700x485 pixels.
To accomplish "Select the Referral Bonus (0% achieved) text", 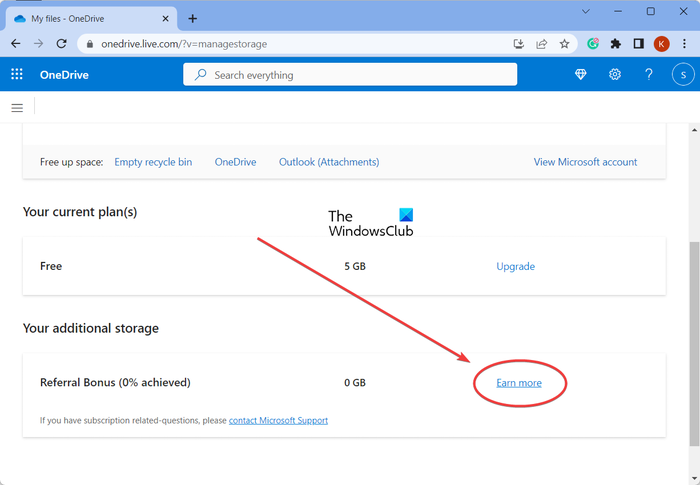I will 115,383.
